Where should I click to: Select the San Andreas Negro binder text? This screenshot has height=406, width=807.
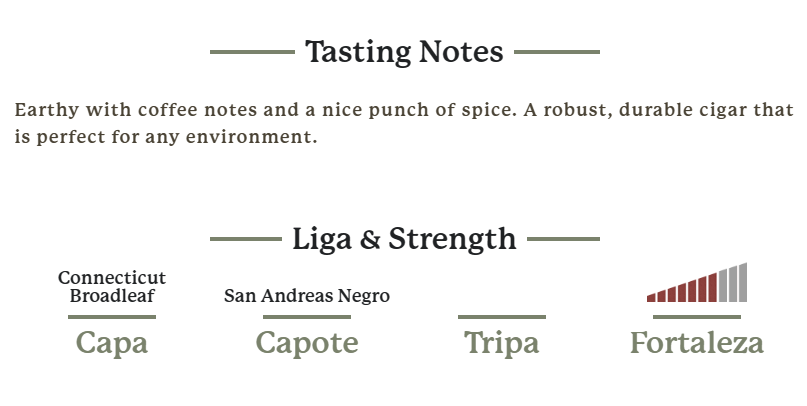(x=307, y=296)
